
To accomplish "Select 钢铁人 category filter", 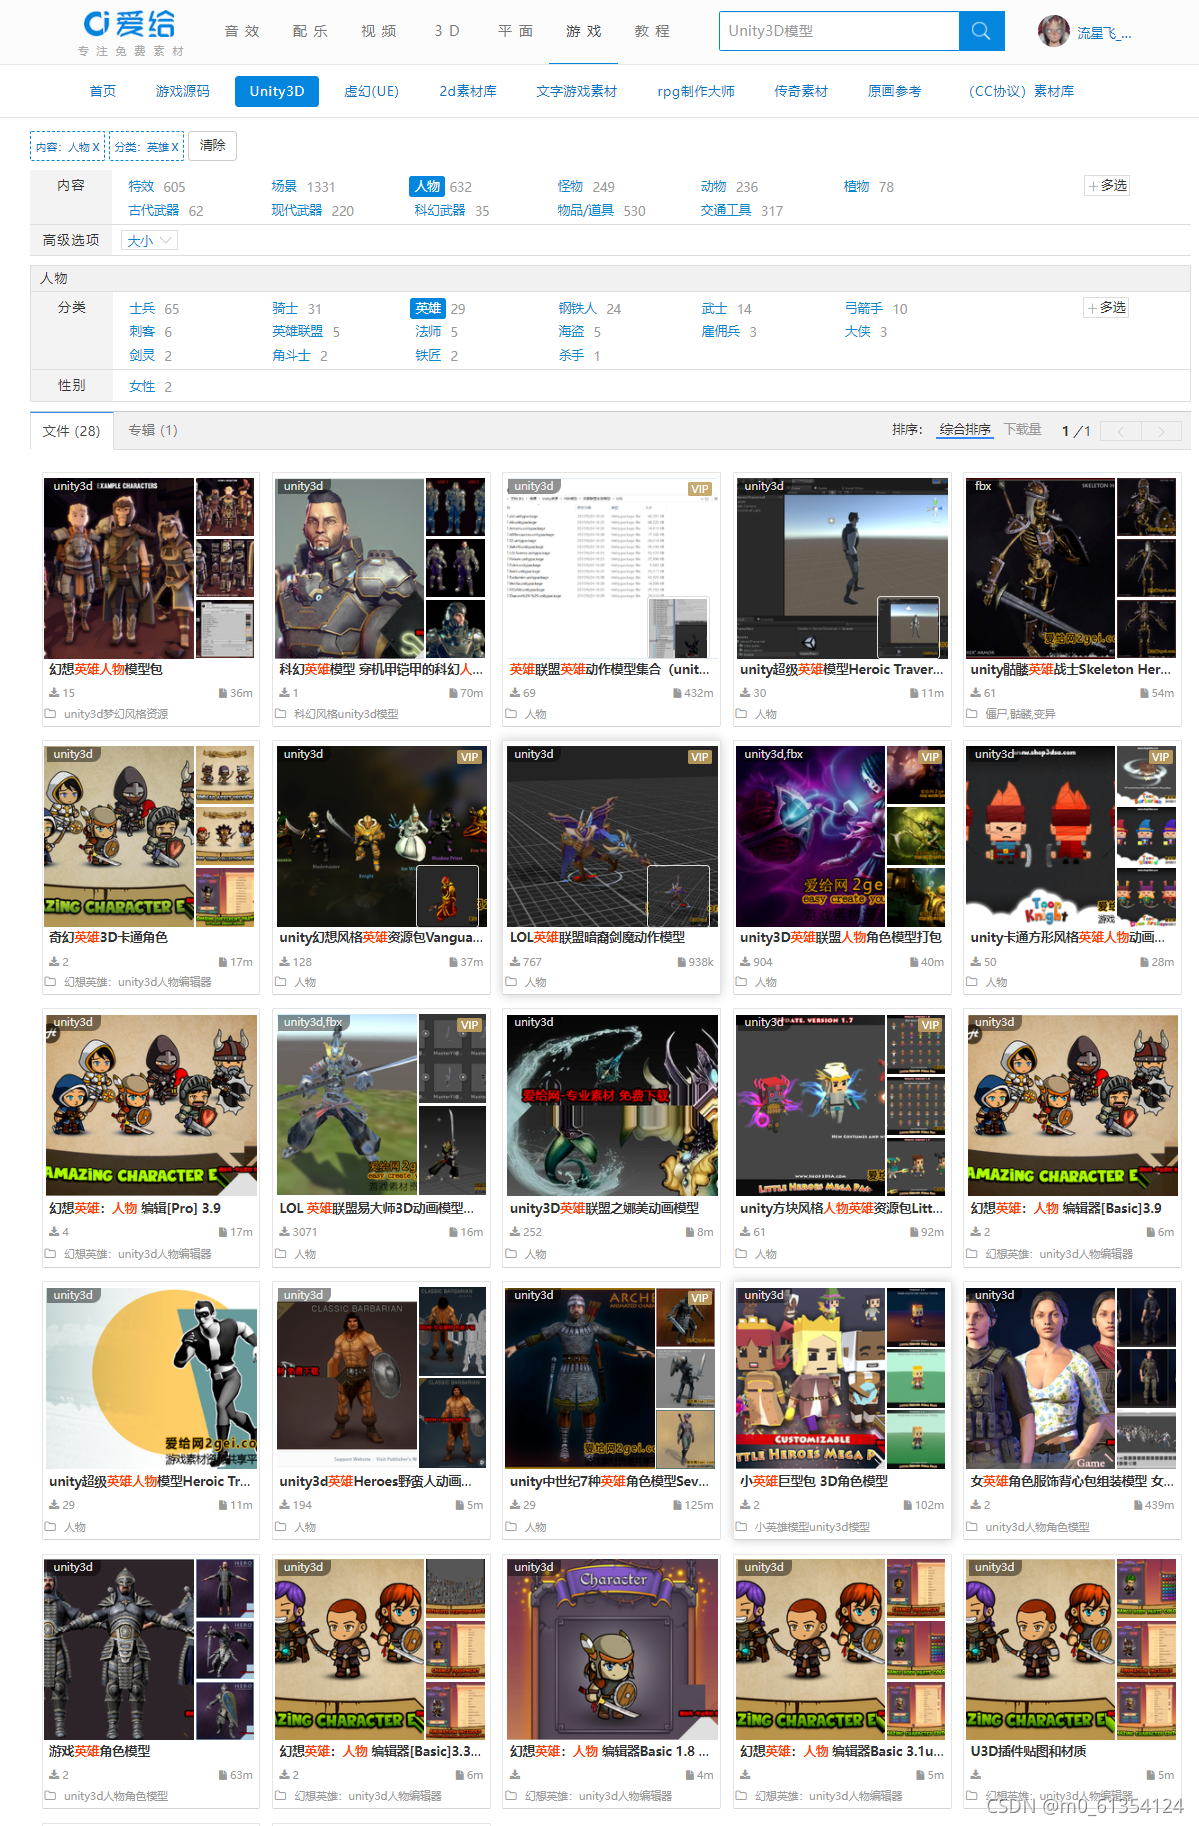I will tap(577, 308).
